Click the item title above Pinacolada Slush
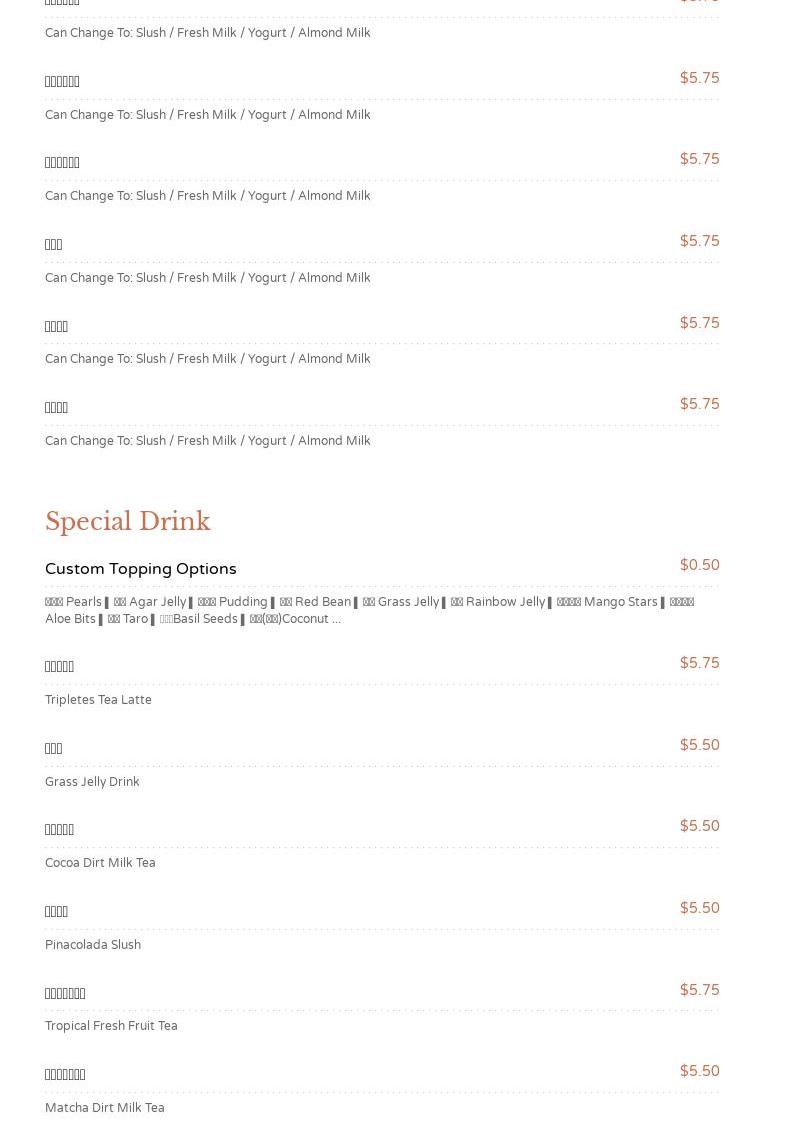 click(x=57, y=912)
